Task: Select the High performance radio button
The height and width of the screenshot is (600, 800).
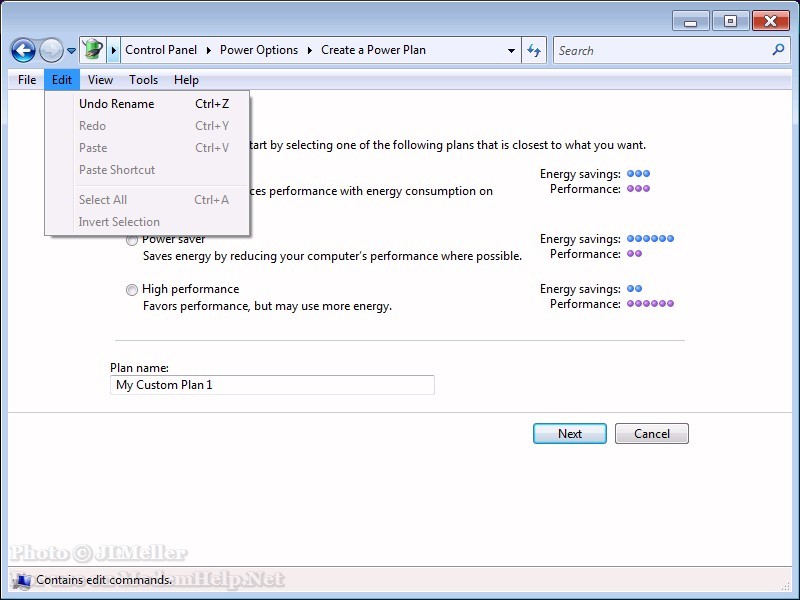Action: pyautogui.click(x=132, y=290)
